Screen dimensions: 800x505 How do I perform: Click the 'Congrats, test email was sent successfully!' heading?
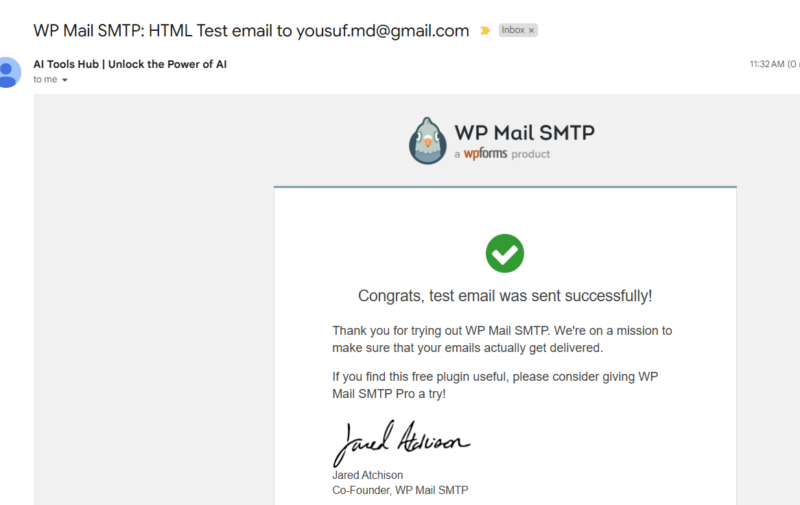505,296
